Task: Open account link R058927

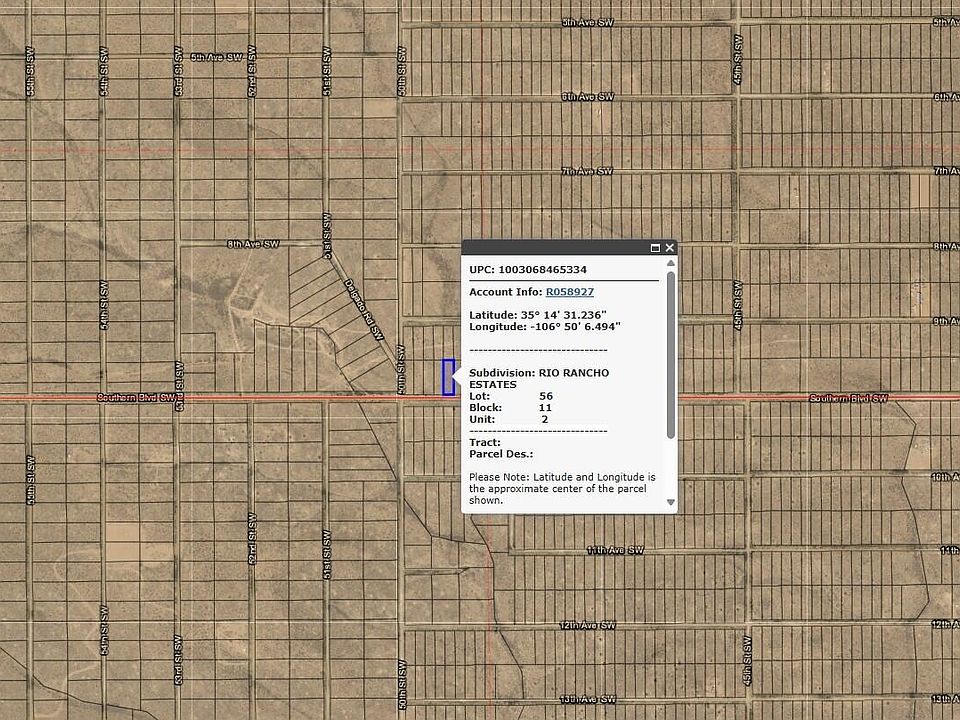Action: [x=569, y=292]
